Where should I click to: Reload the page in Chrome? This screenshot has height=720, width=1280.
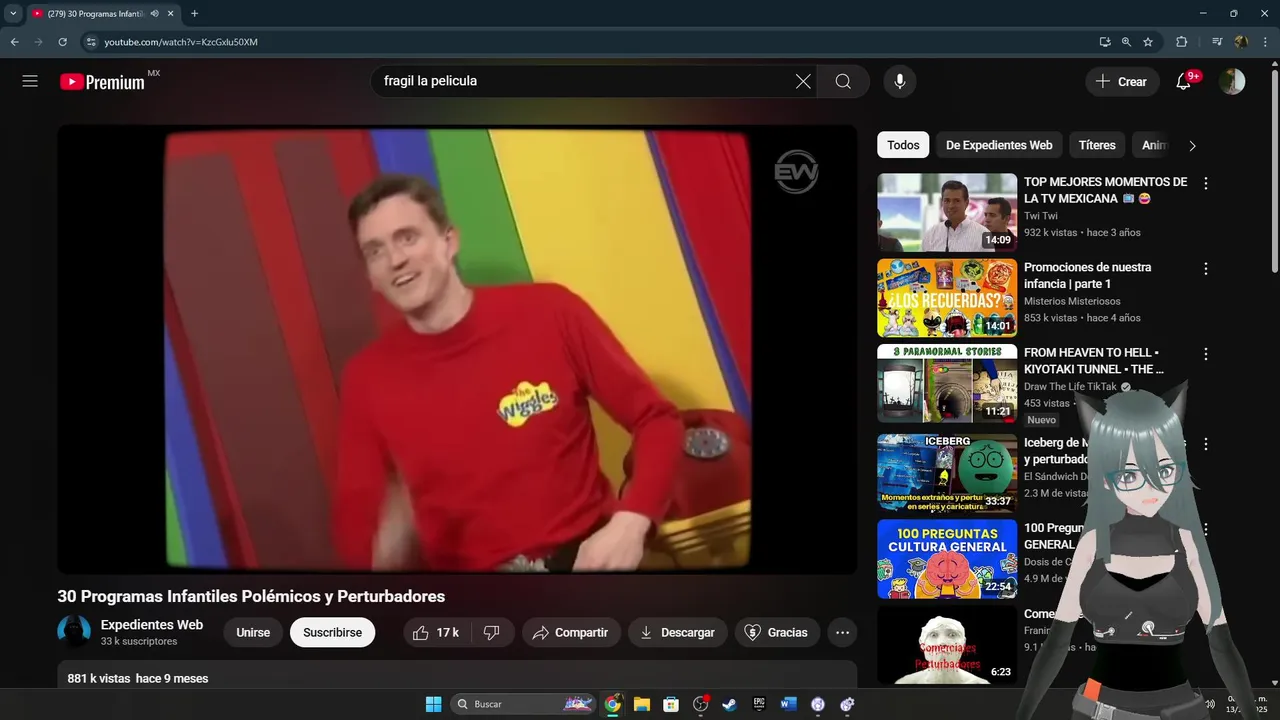click(62, 42)
